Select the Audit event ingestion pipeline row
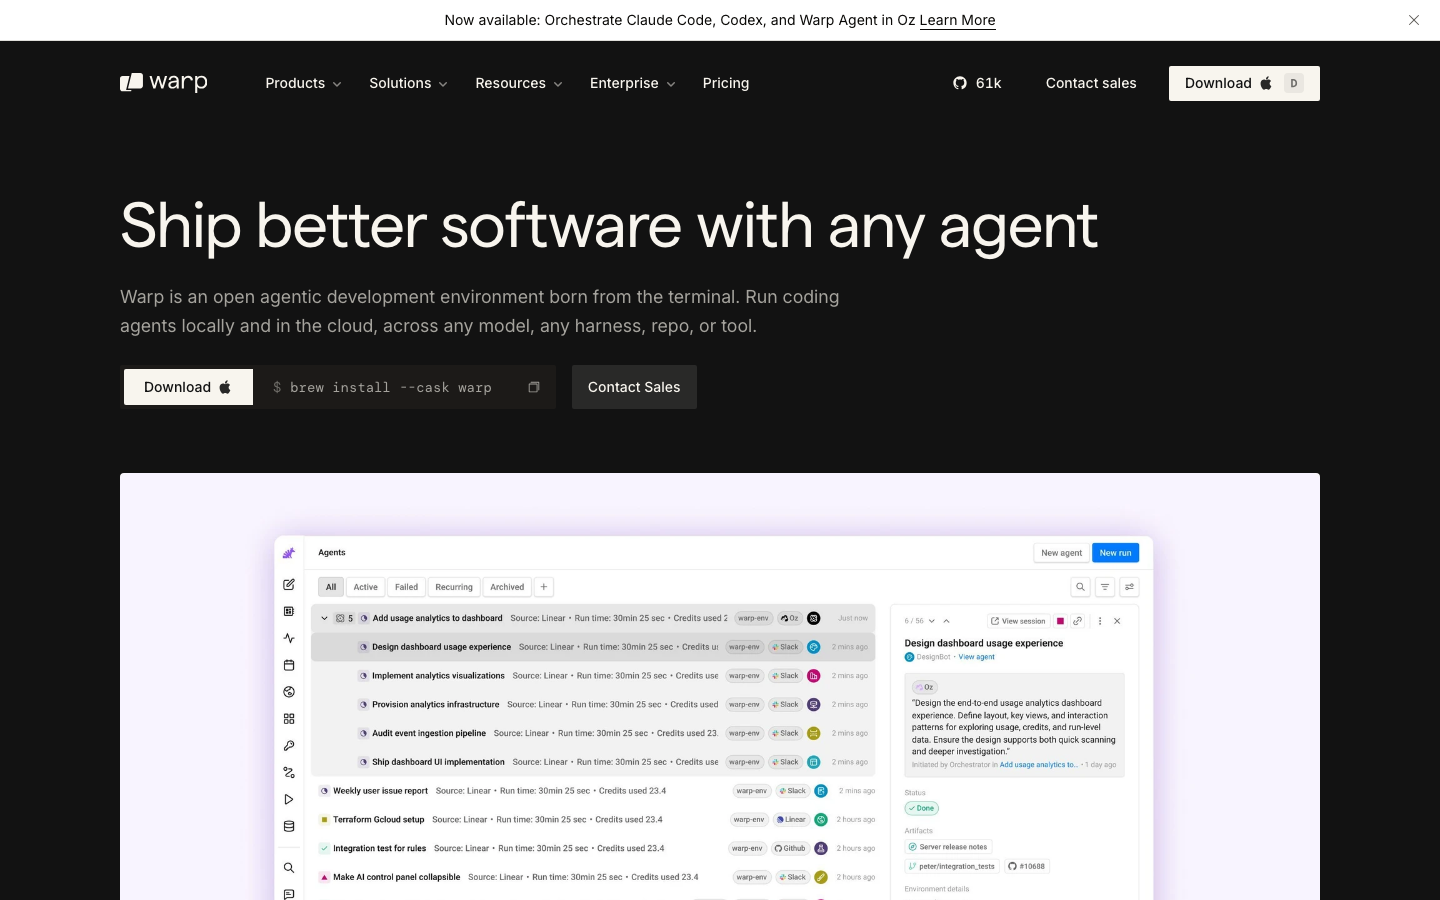The height and width of the screenshot is (900, 1440). pyautogui.click(x=593, y=733)
